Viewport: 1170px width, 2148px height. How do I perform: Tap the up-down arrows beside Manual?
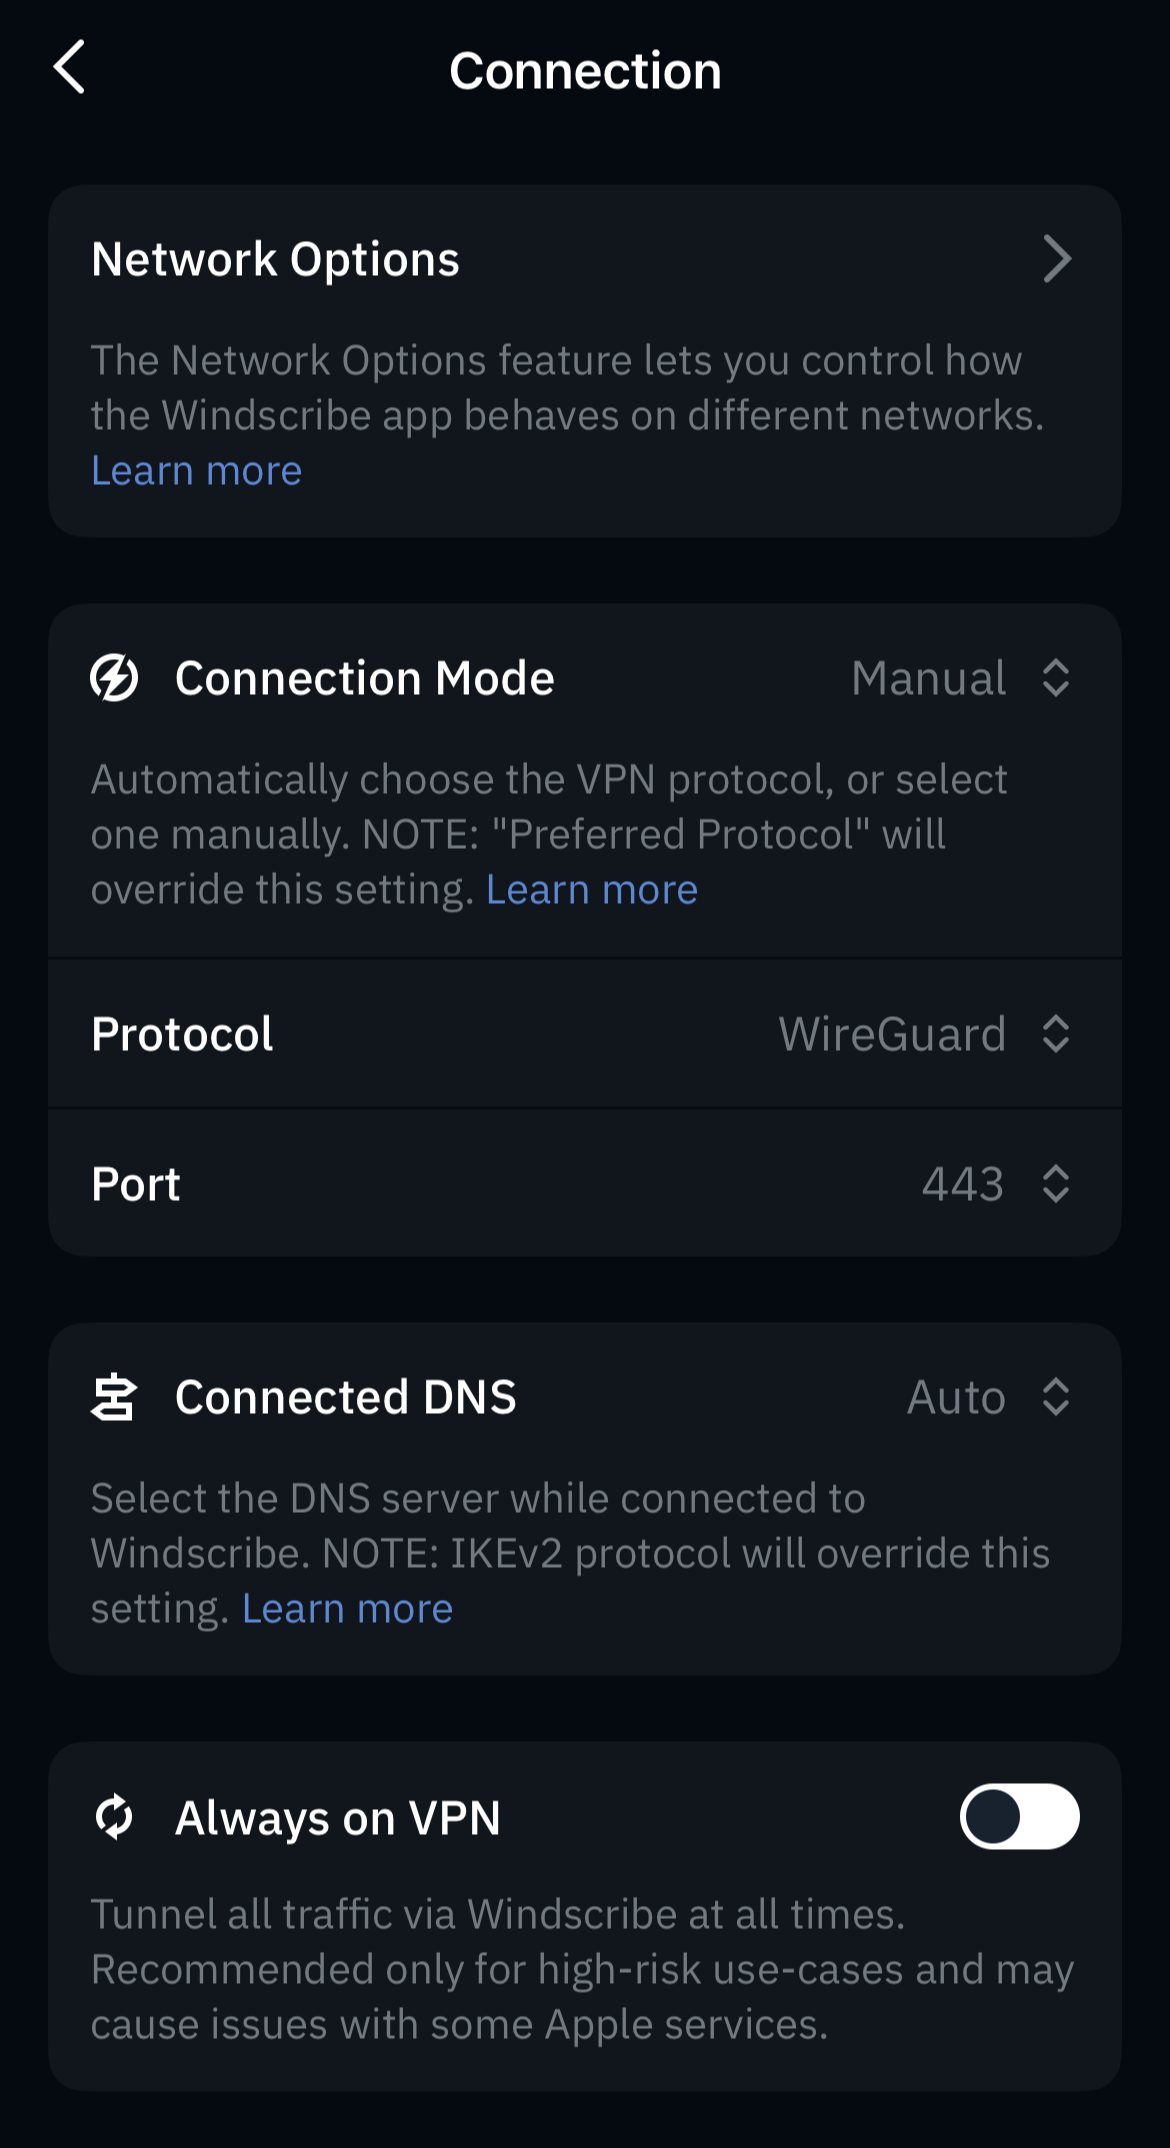point(1056,678)
